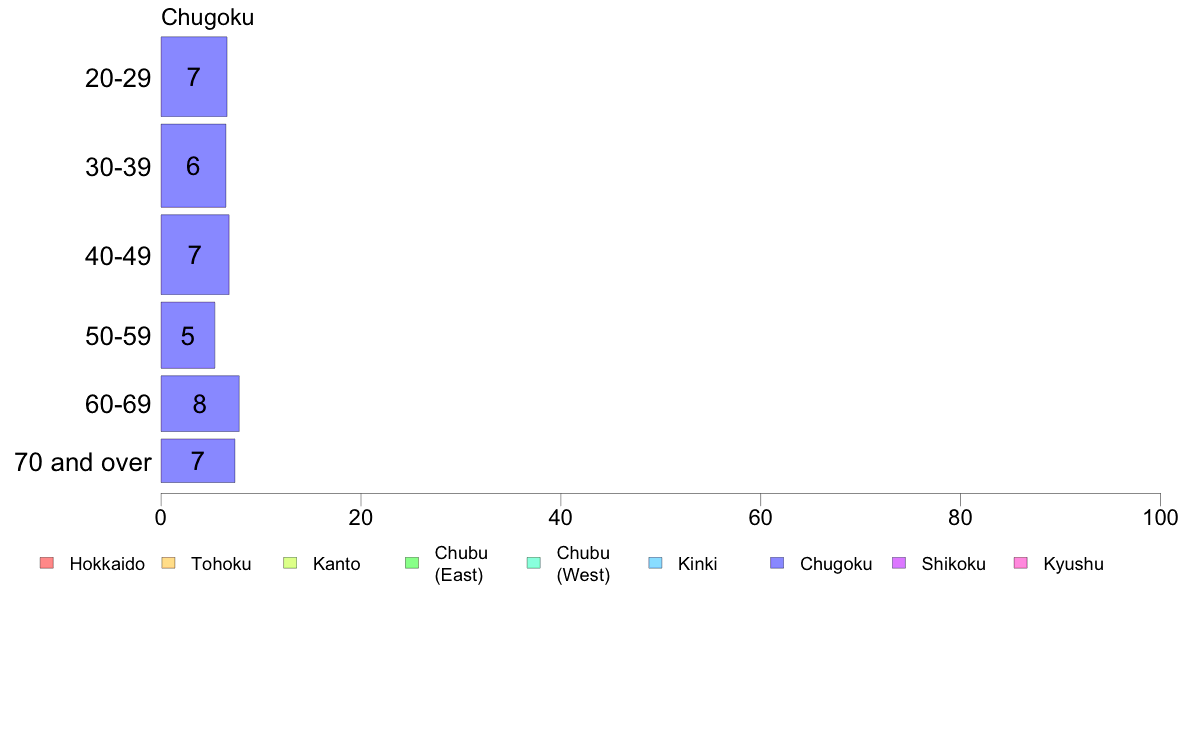The height and width of the screenshot is (736, 1188).
Task: Select the 40-49 age group bar
Action: 195,255
